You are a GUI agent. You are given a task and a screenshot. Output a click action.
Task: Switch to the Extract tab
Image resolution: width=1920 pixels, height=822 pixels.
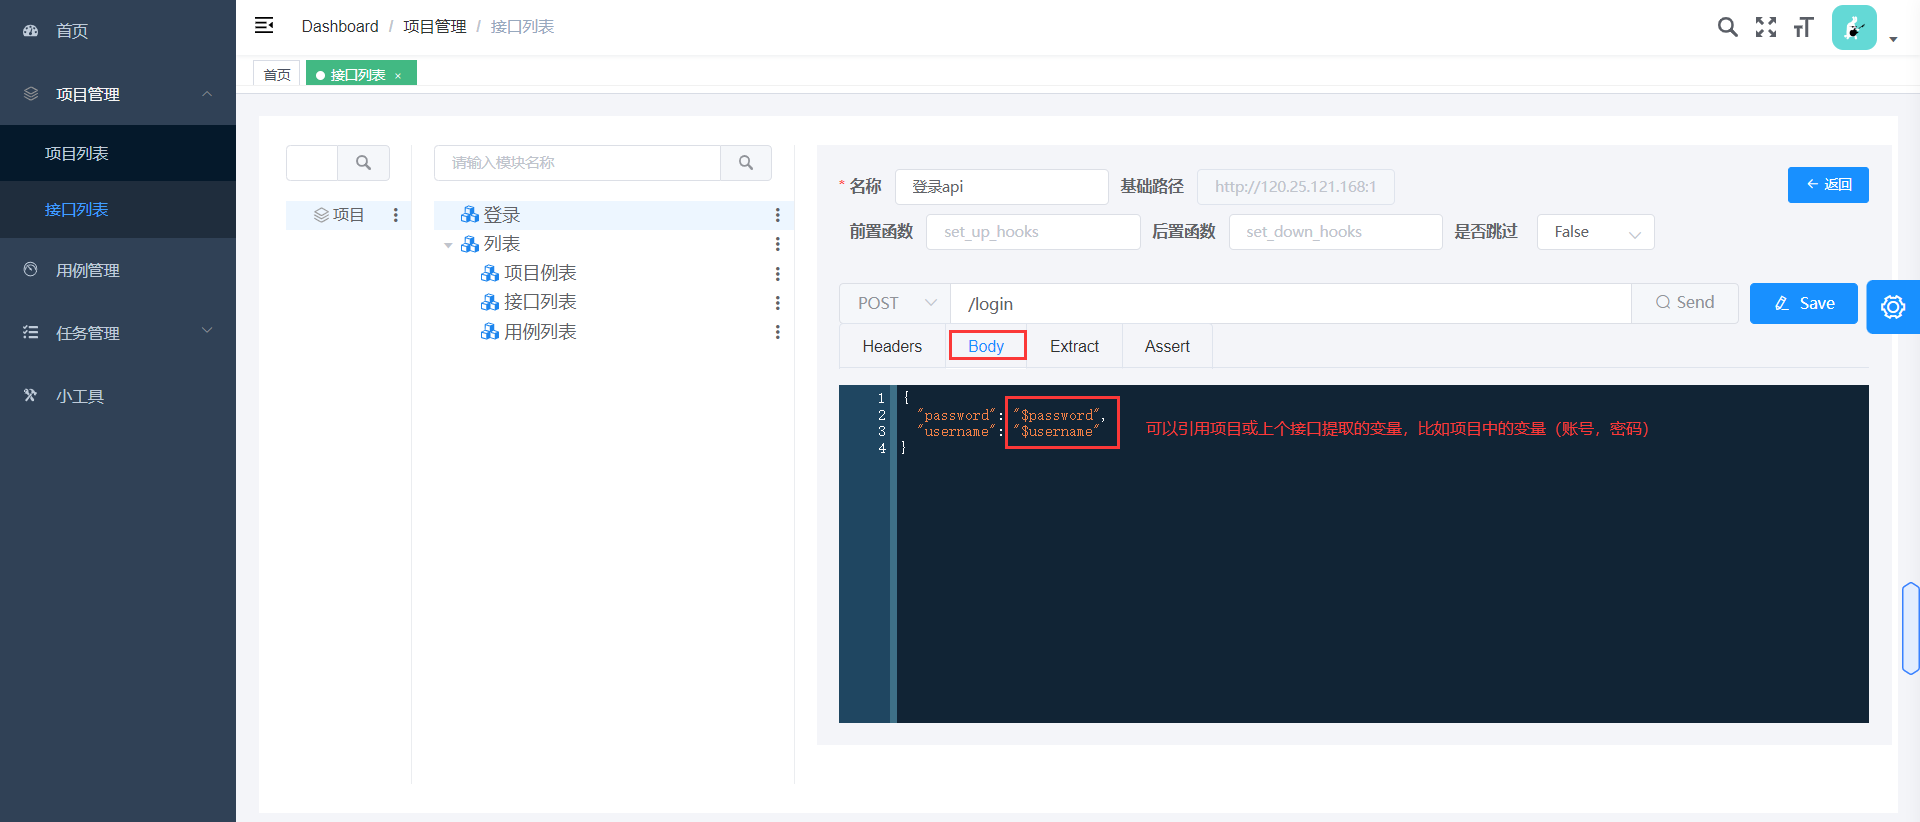pos(1074,346)
